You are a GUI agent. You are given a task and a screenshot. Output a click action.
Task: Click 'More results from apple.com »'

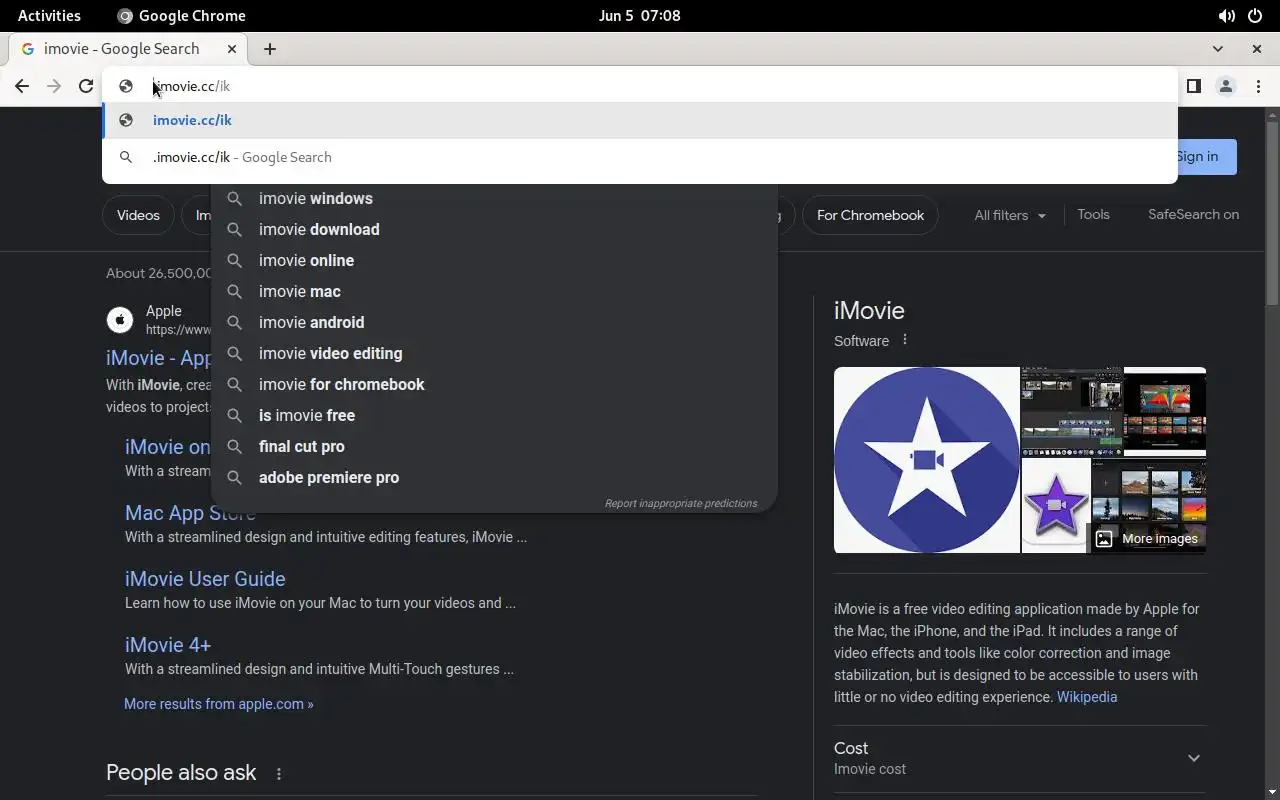point(218,704)
